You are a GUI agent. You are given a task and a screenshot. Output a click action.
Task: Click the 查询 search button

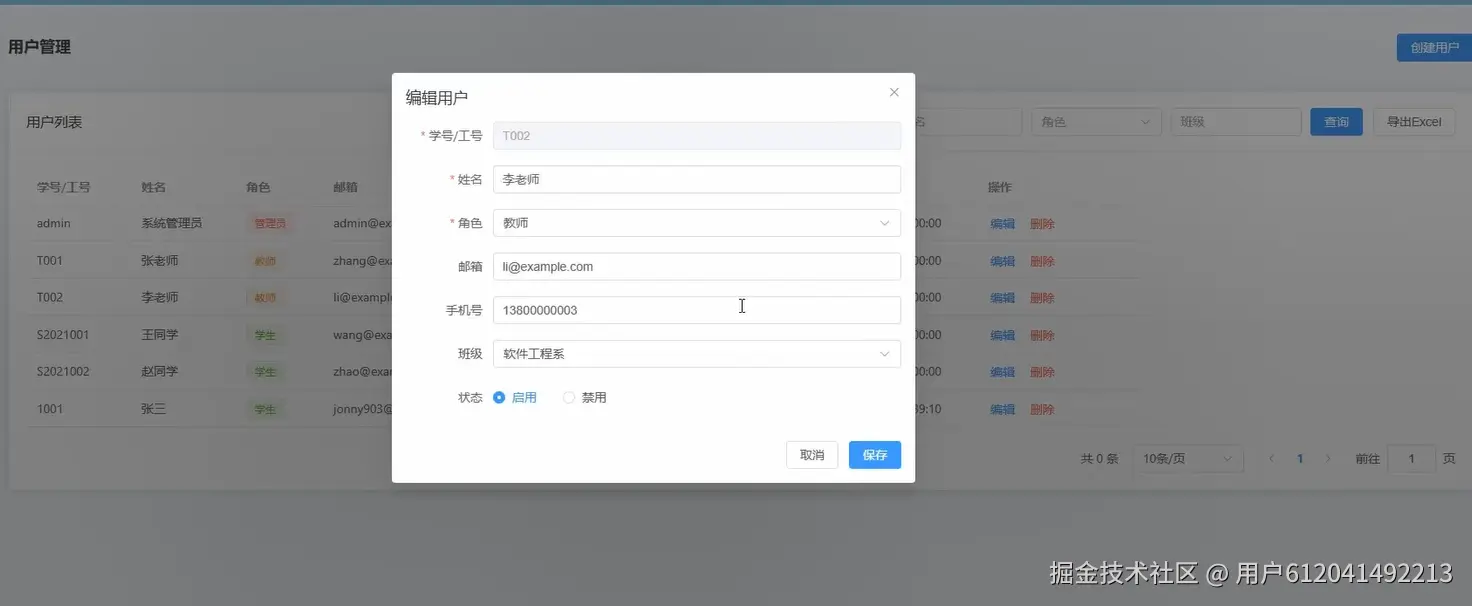[x=1336, y=120]
